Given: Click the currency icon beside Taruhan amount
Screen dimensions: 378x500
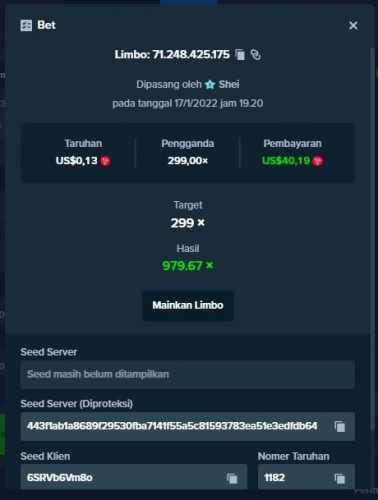Looking at the screenshot, I should (x=105, y=161).
